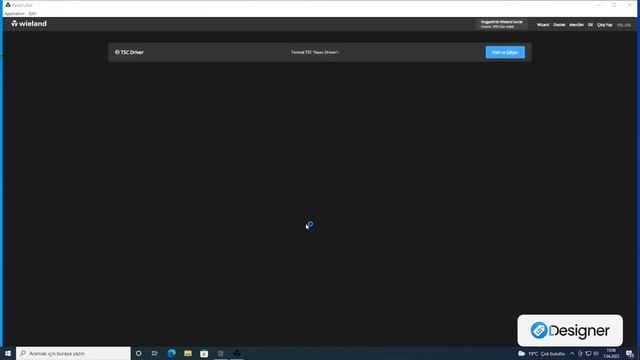Image resolution: width=640 pixels, height=360 pixels.
Task: Click the taskbar clock and date
Action: point(611,353)
